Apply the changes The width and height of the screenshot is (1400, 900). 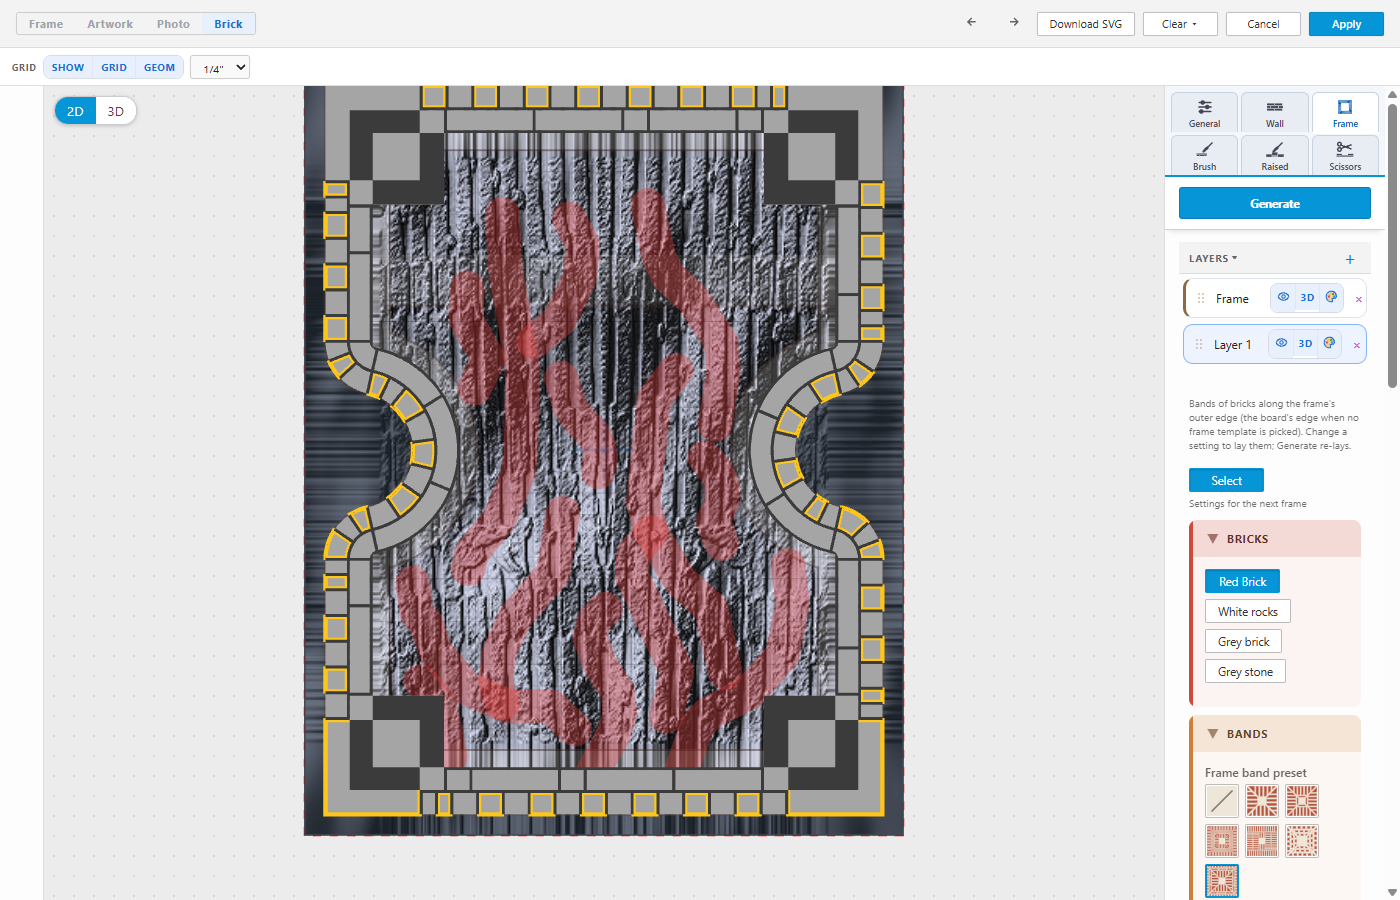click(x=1346, y=24)
